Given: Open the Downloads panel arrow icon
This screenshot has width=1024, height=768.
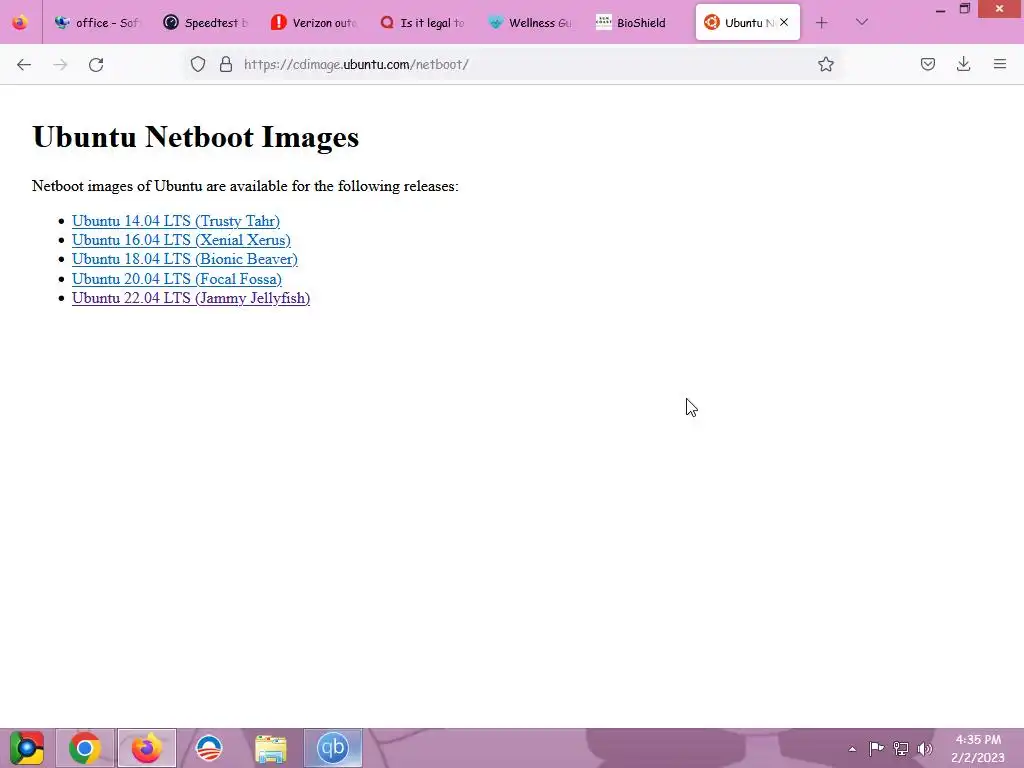Looking at the screenshot, I should click(x=963, y=64).
